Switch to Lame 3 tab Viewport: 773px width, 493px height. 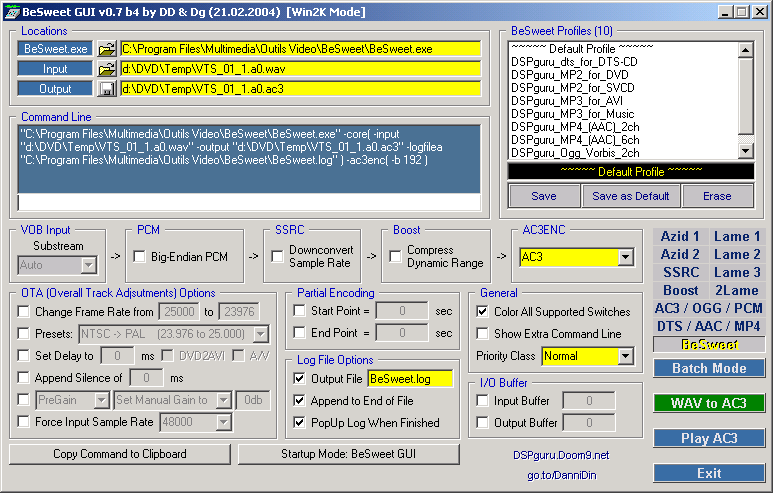(x=737, y=272)
